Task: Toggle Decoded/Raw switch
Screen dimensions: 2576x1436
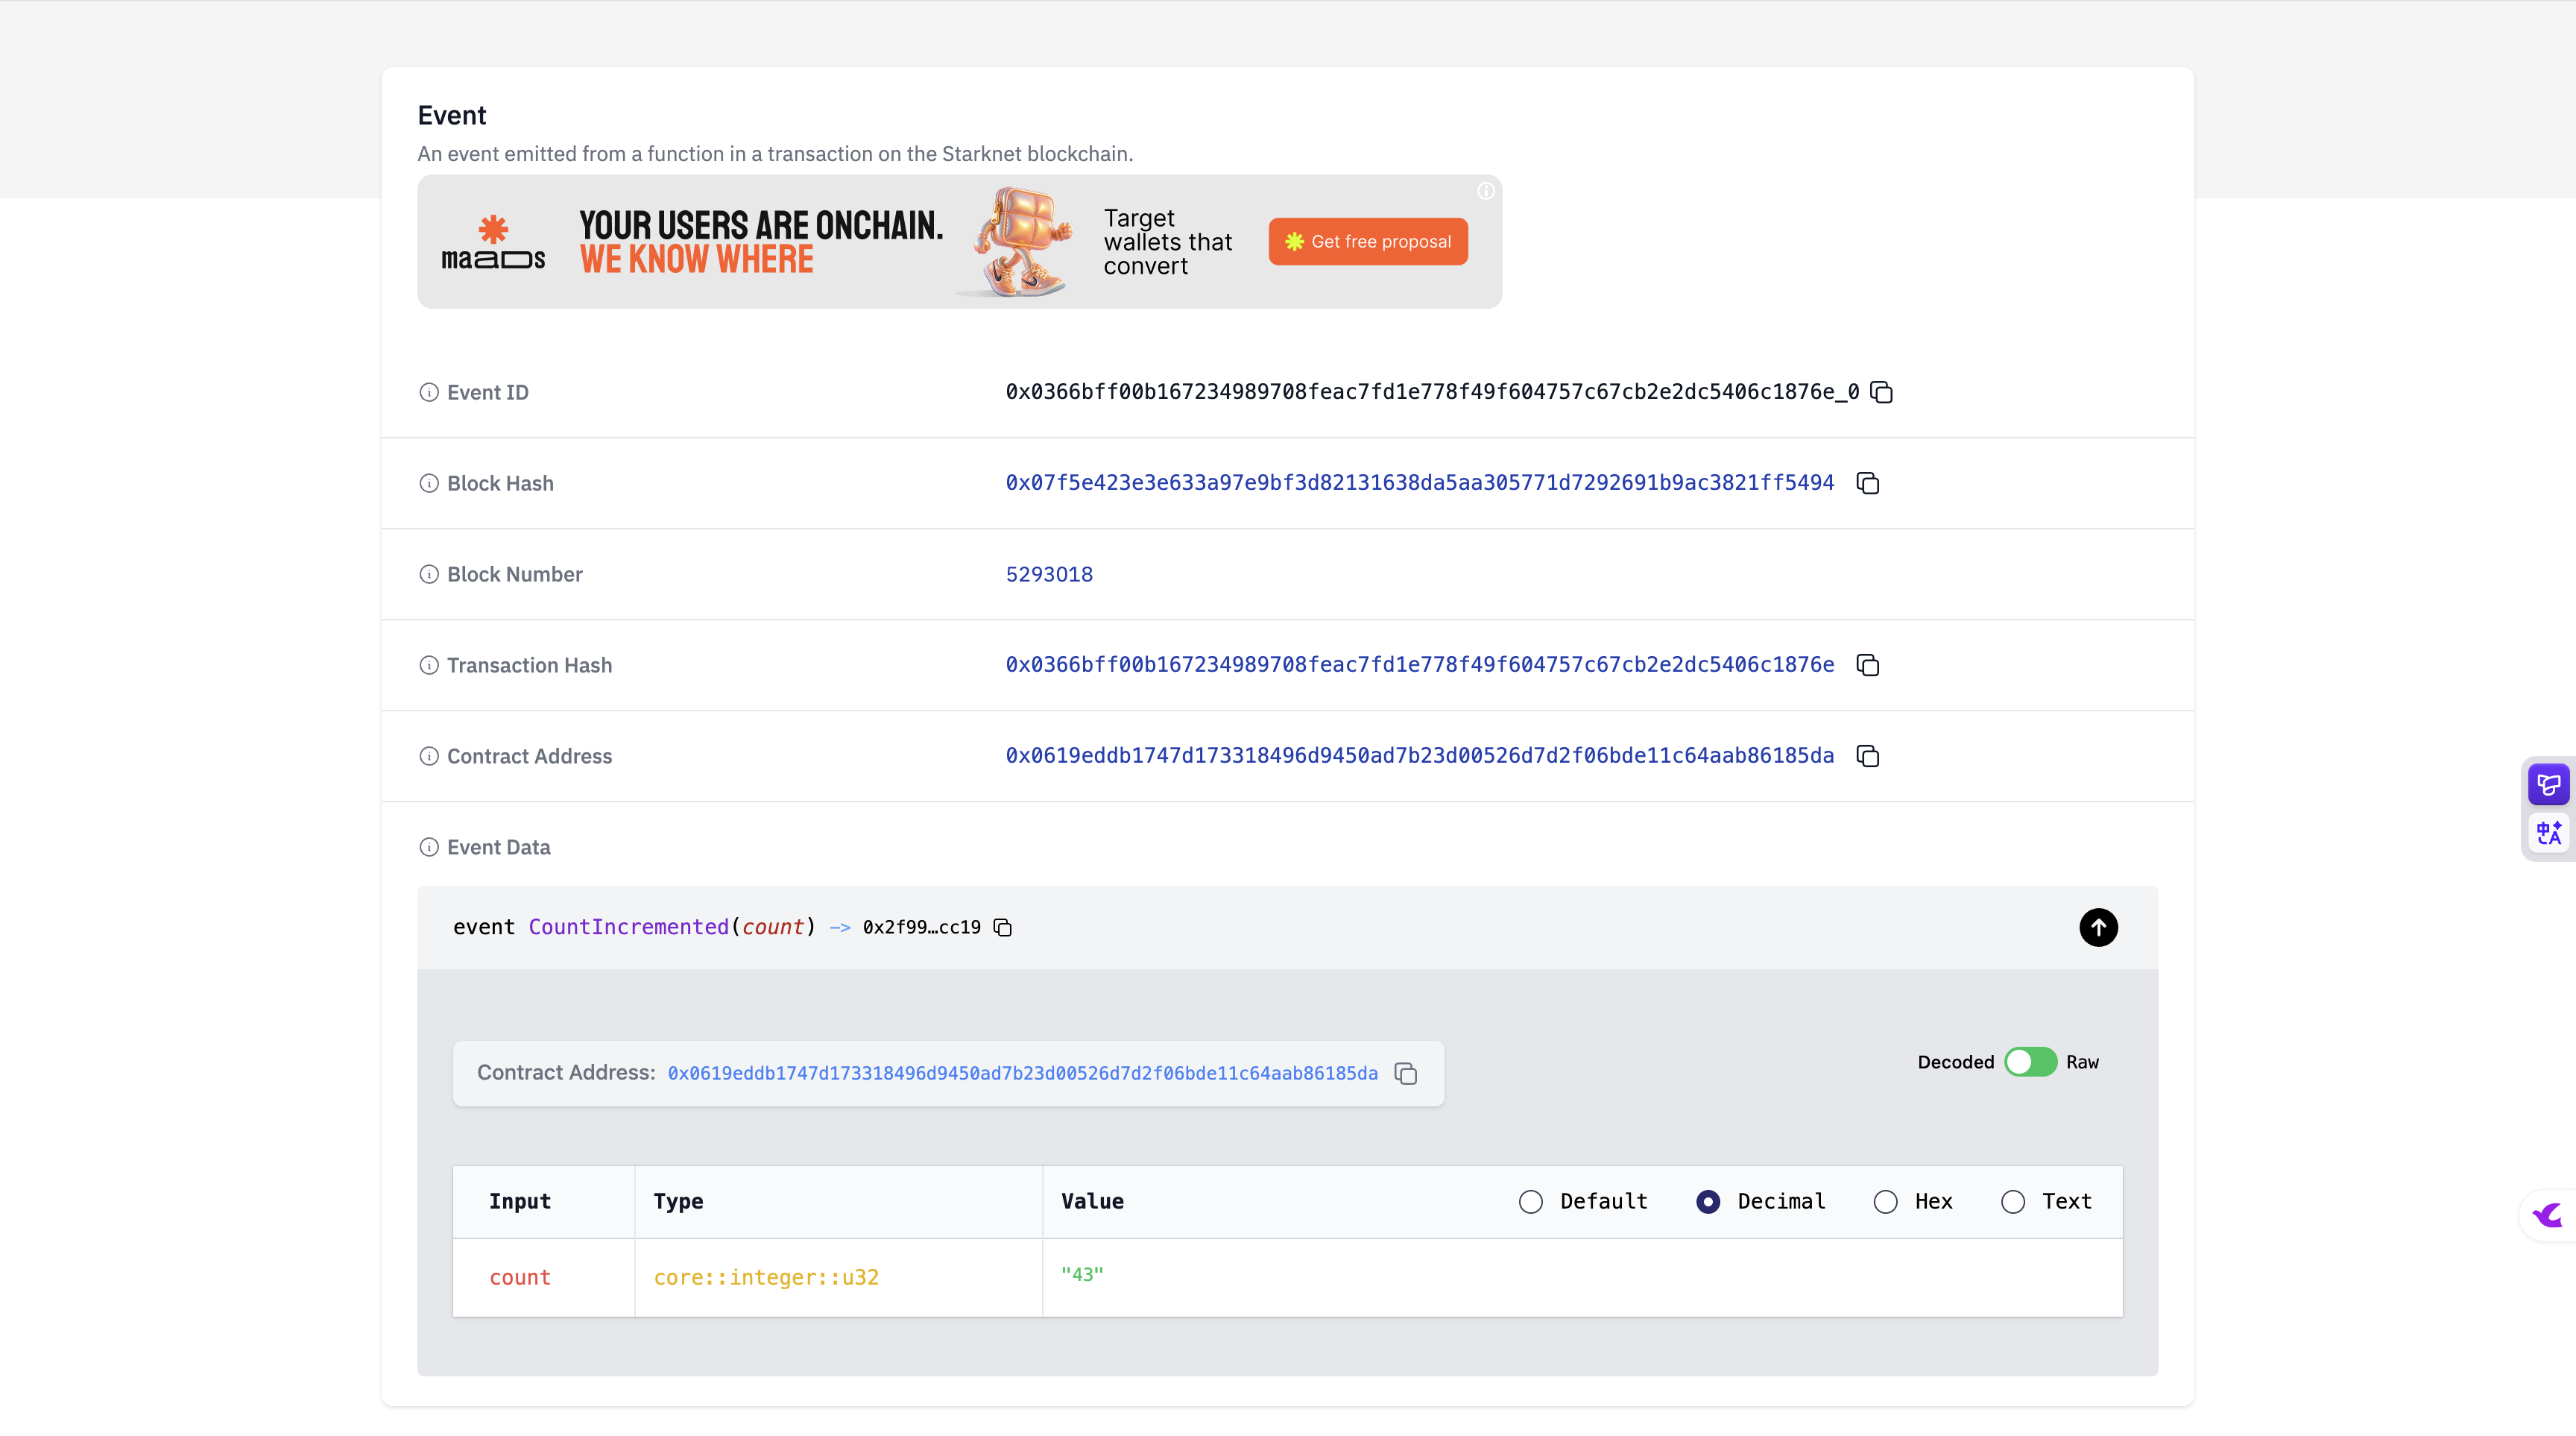Action: click(2030, 1062)
